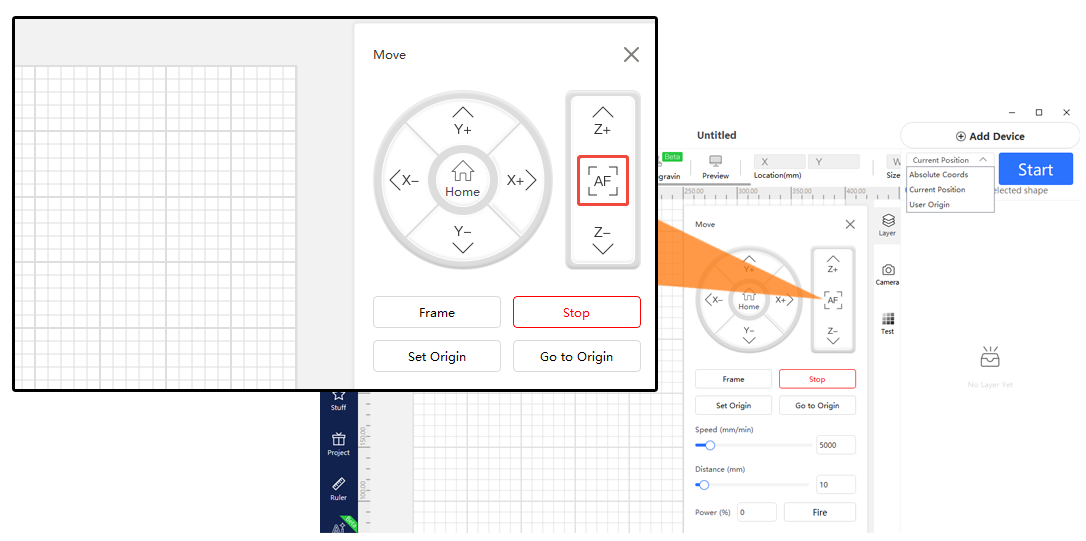Viewport: 1086px width, 541px height.
Task: Click Frame button in the small Move panel
Action: (x=733, y=379)
